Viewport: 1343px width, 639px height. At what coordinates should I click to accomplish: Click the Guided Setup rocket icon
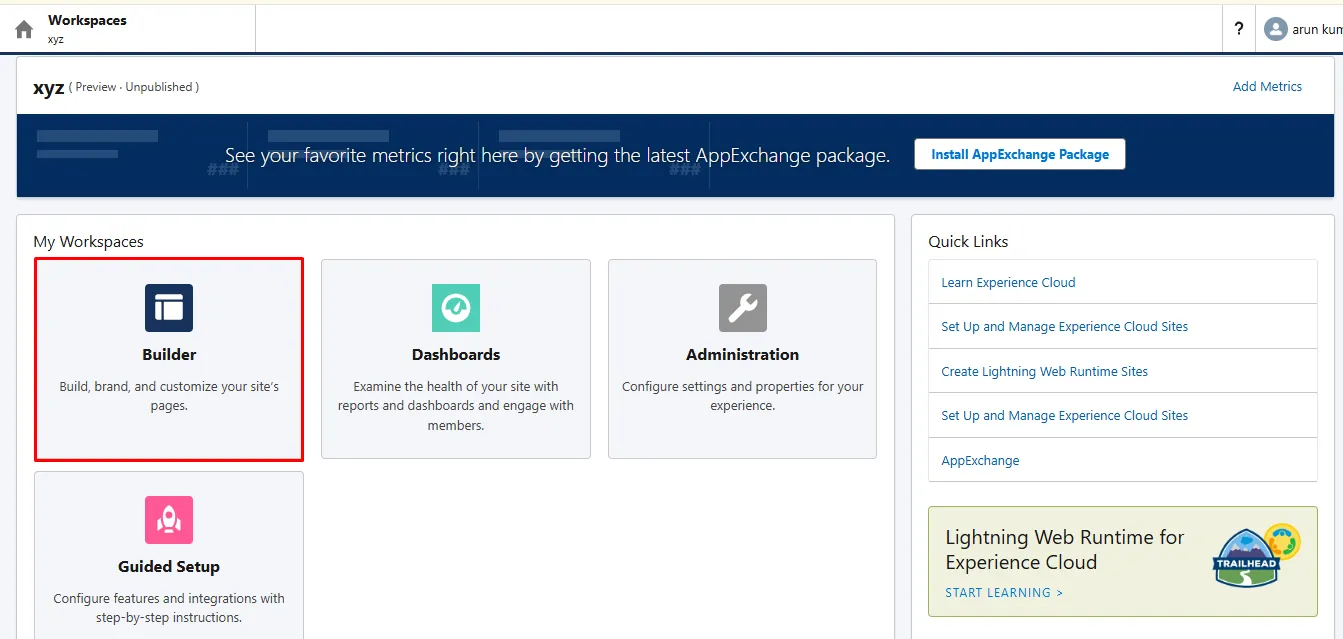pos(169,520)
